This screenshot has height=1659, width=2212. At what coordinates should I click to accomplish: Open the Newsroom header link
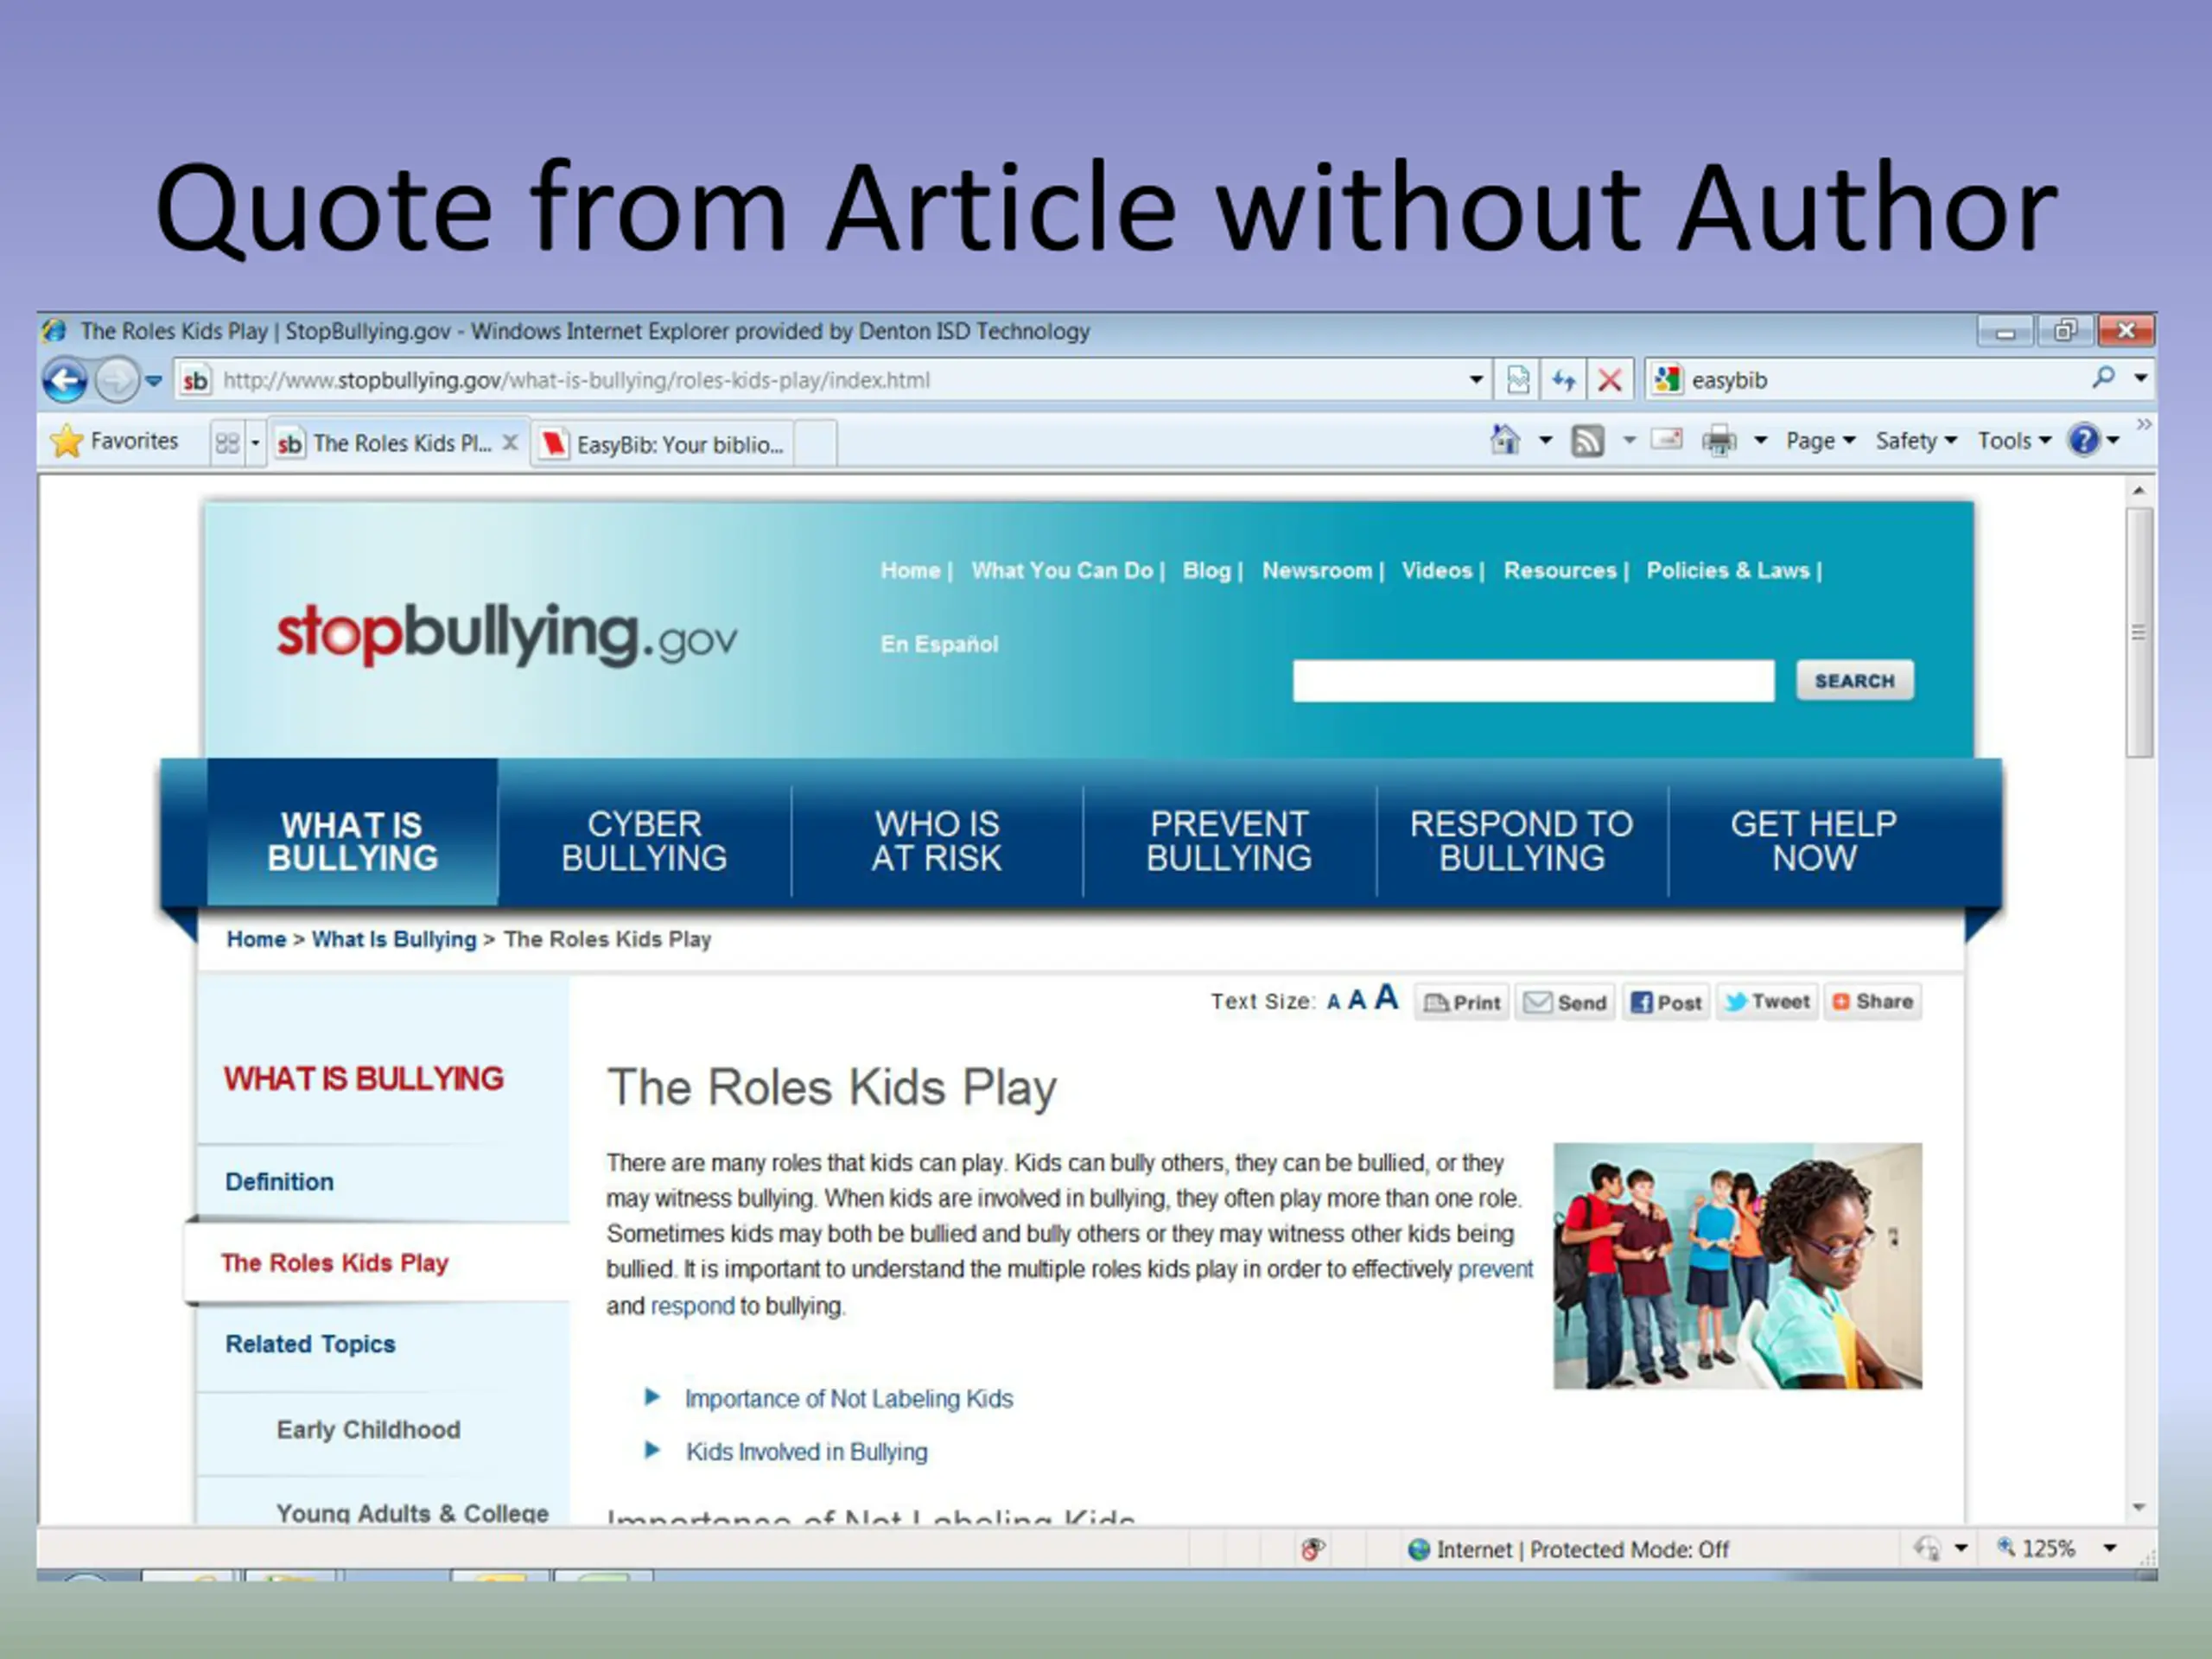1316,570
